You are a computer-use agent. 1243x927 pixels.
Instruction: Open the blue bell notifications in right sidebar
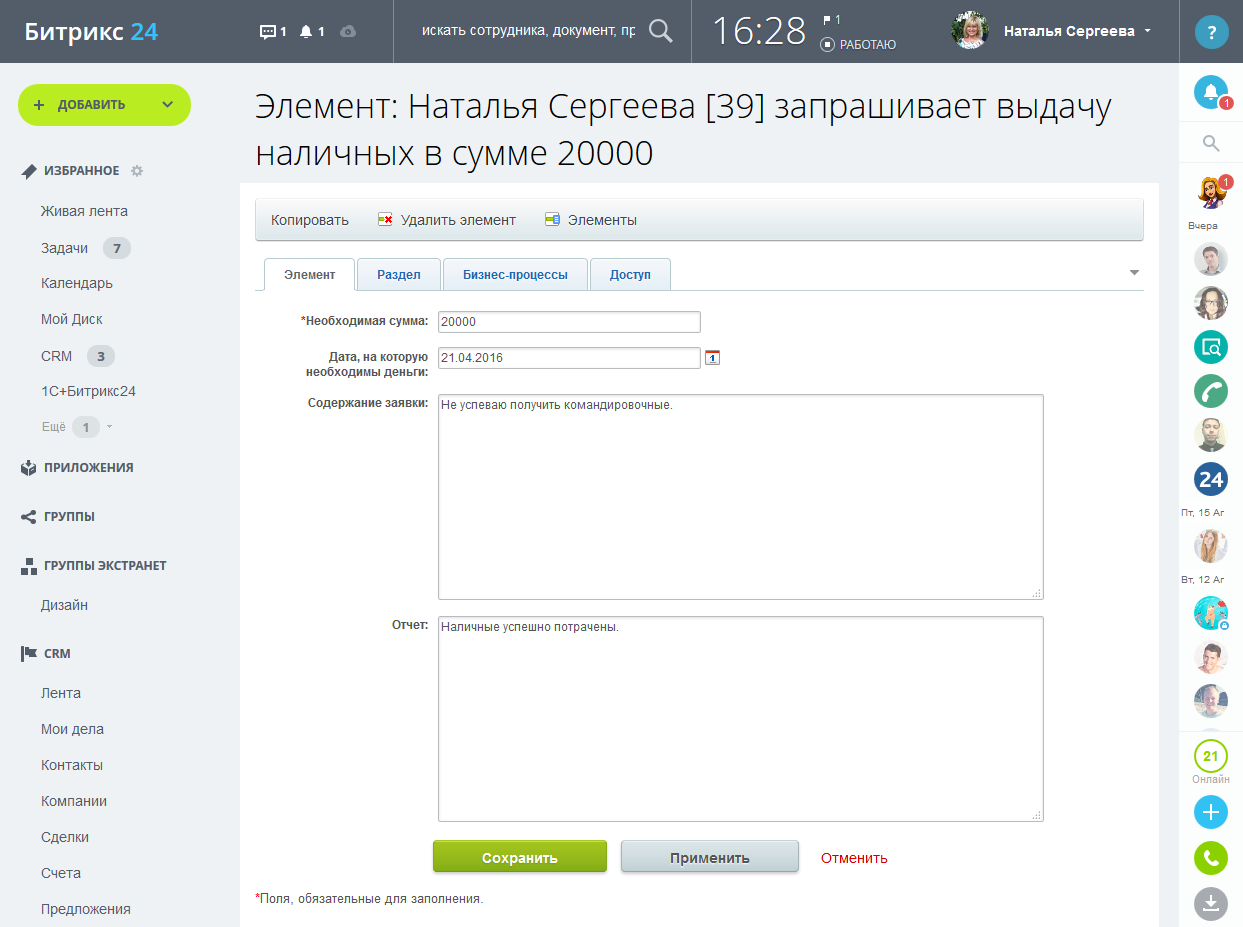pos(1211,93)
